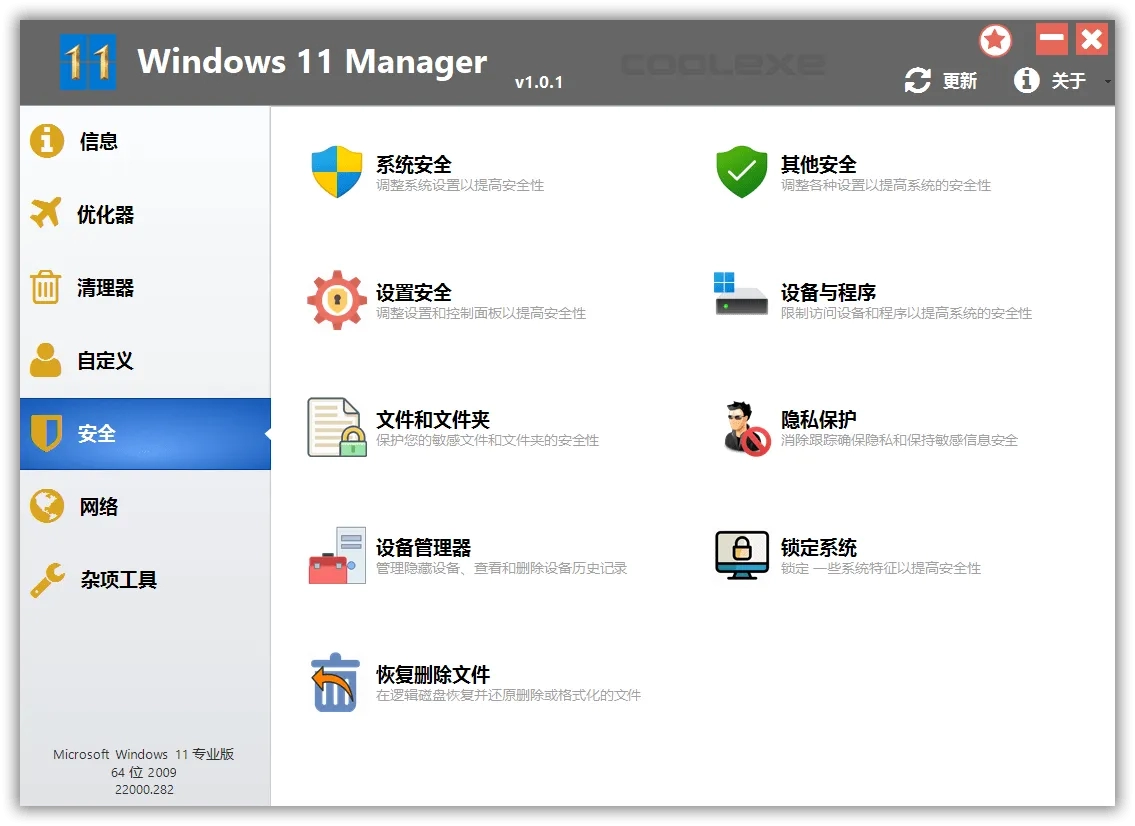Click the 隐私保护 spy icon

746,429
